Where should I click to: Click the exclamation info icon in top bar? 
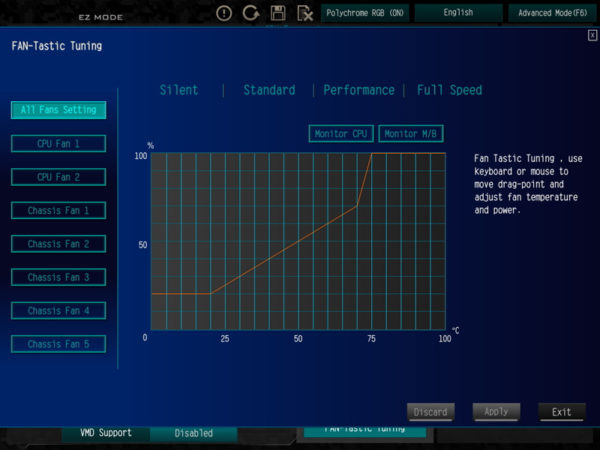tap(224, 13)
